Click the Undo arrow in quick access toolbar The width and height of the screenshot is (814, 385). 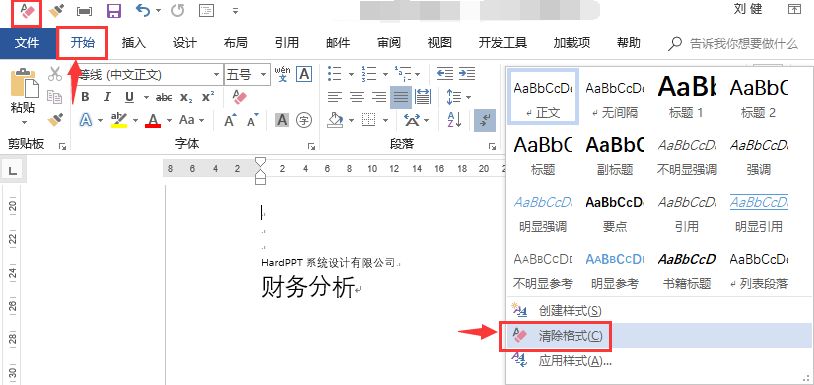click(143, 10)
